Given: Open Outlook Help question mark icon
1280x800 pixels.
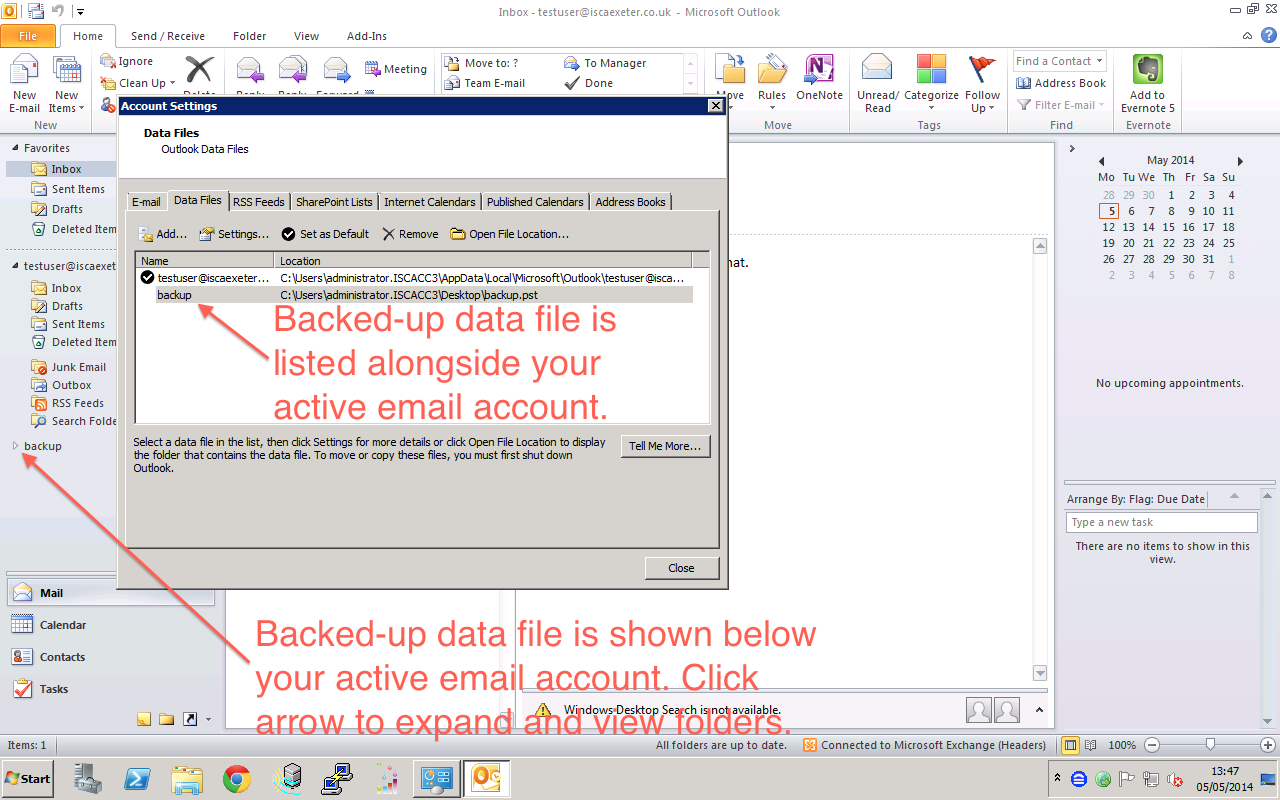Looking at the screenshot, I should (1269, 36).
